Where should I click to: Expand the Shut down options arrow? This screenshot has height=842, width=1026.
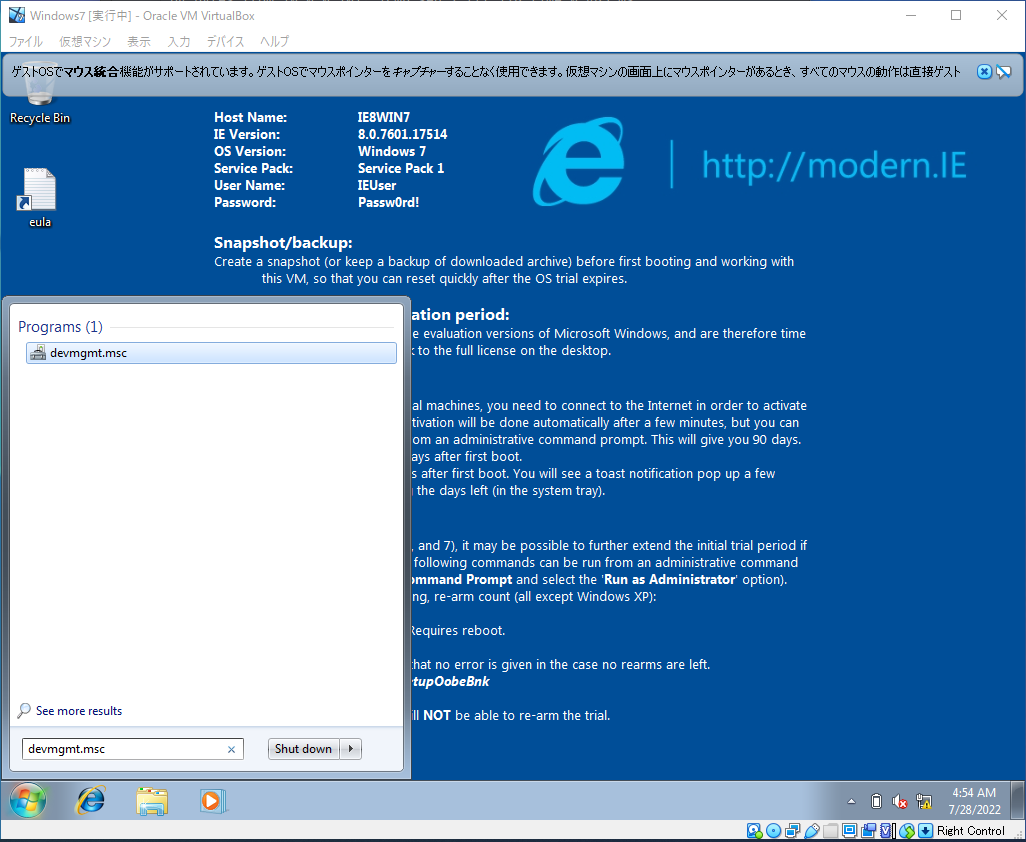click(x=351, y=749)
